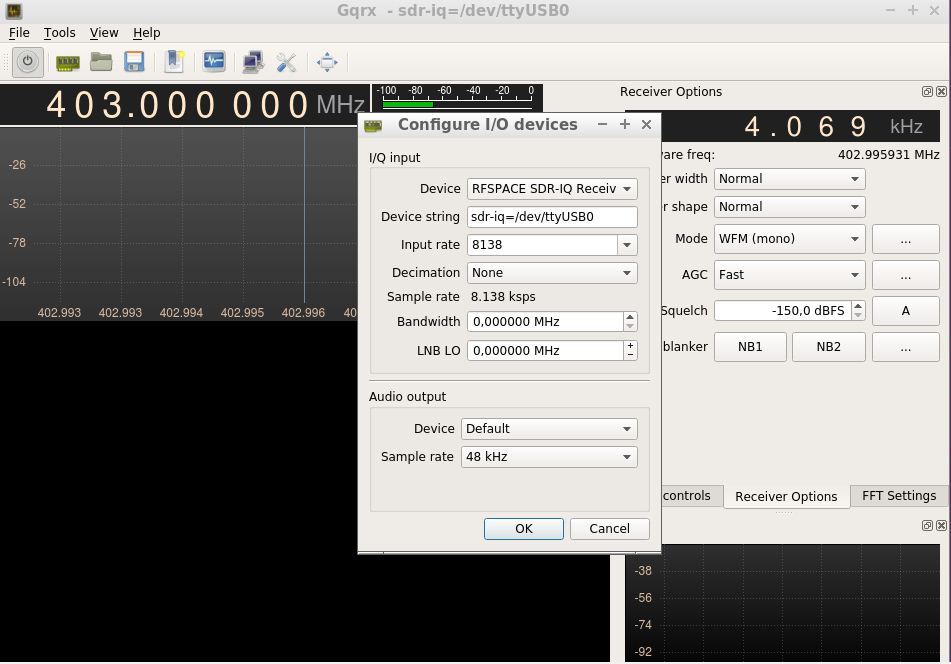
Task: Float the lower-right dock panel below tabs
Action: tap(927, 526)
